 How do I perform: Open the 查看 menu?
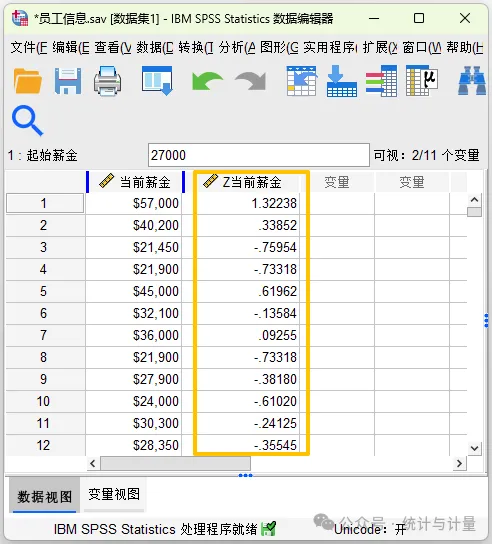pos(113,48)
